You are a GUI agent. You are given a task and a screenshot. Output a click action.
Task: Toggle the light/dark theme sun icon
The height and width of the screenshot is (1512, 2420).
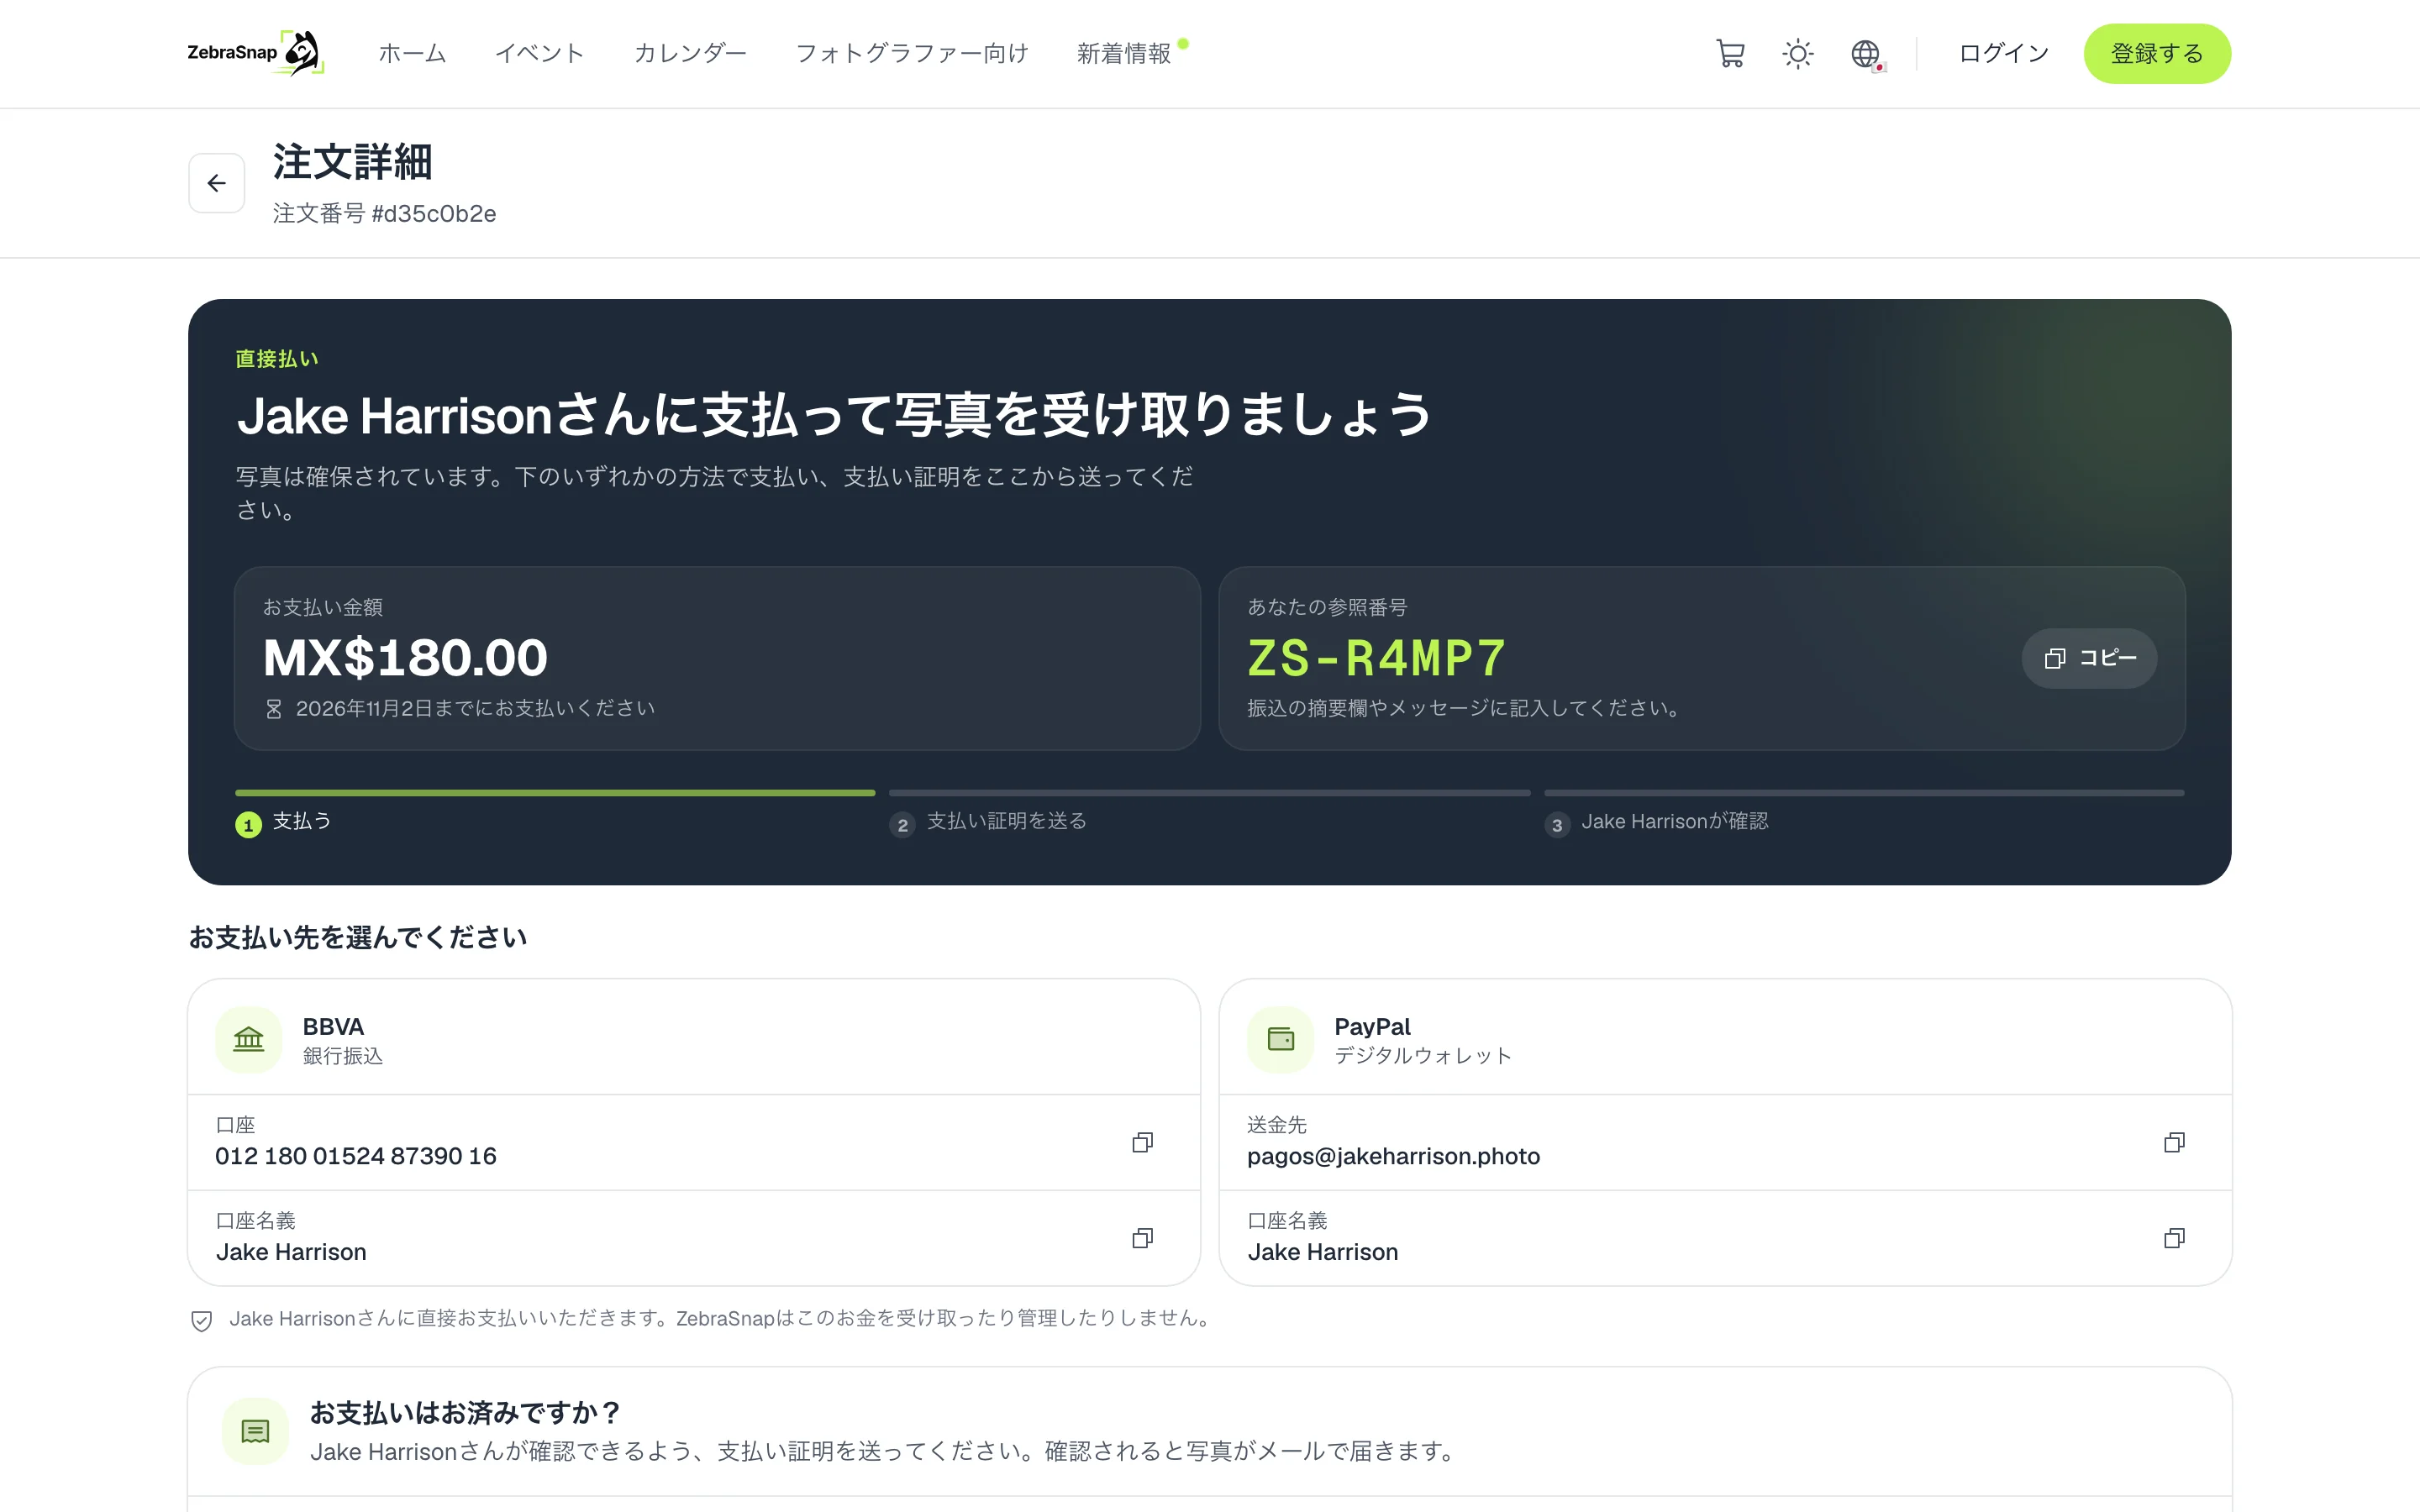1798,54
